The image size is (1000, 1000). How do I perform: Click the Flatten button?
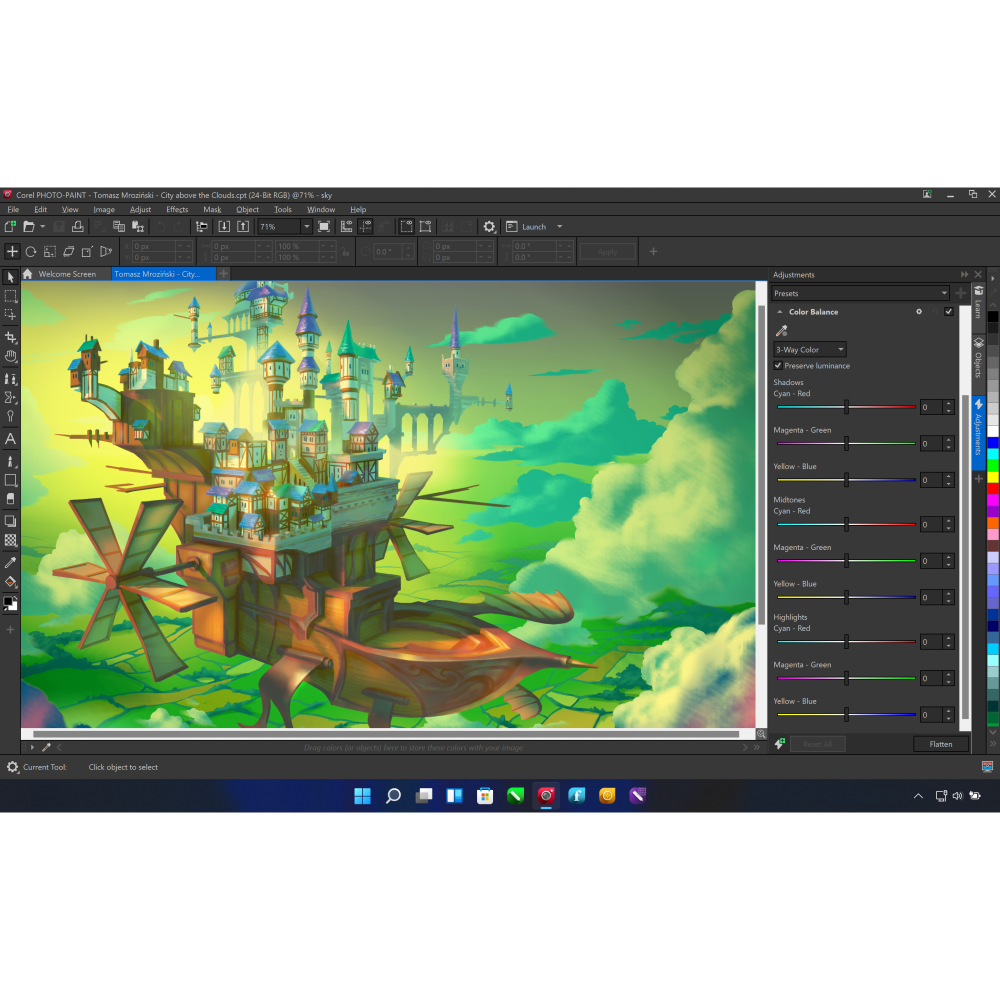940,744
